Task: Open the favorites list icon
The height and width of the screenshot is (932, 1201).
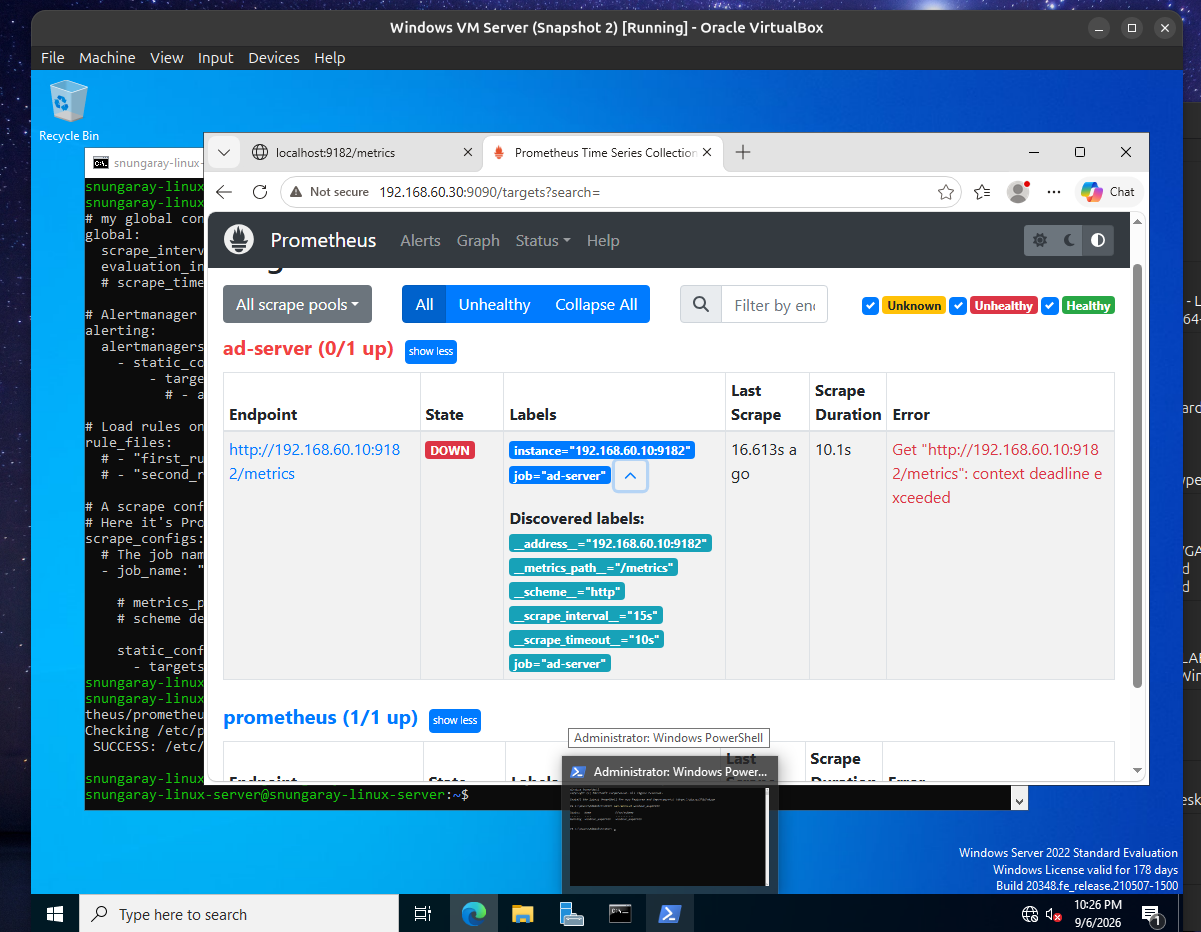Action: [982, 192]
